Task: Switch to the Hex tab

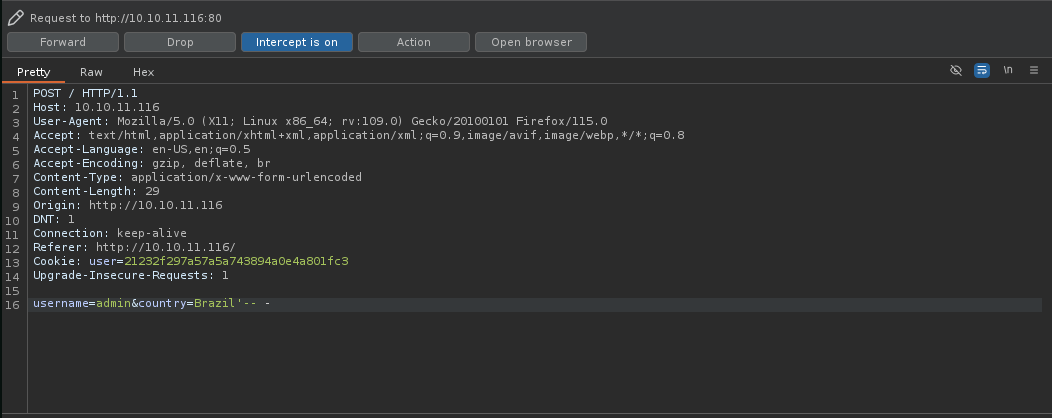Action: (144, 72)
